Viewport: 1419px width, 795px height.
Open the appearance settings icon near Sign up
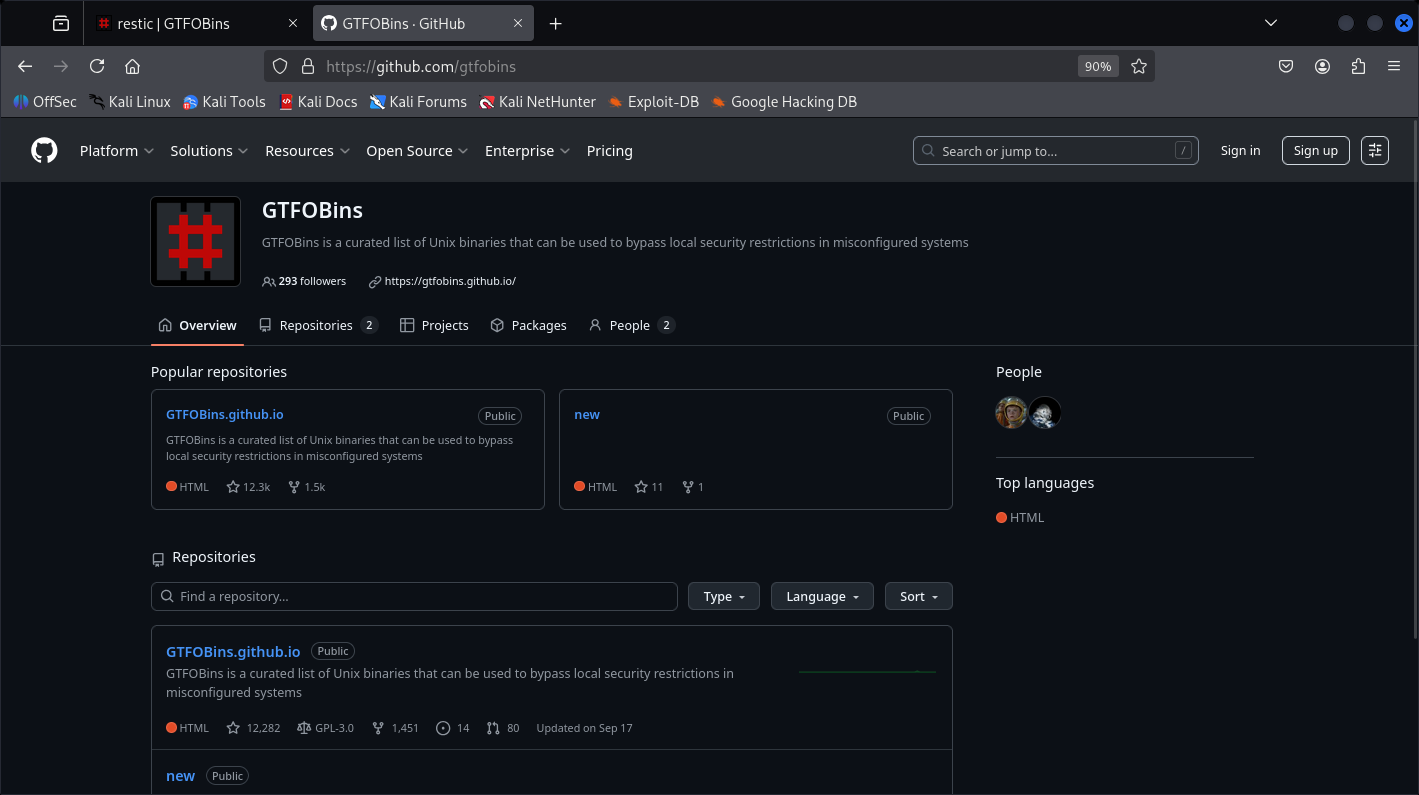pyautogui.click(x=1374, y=151)
